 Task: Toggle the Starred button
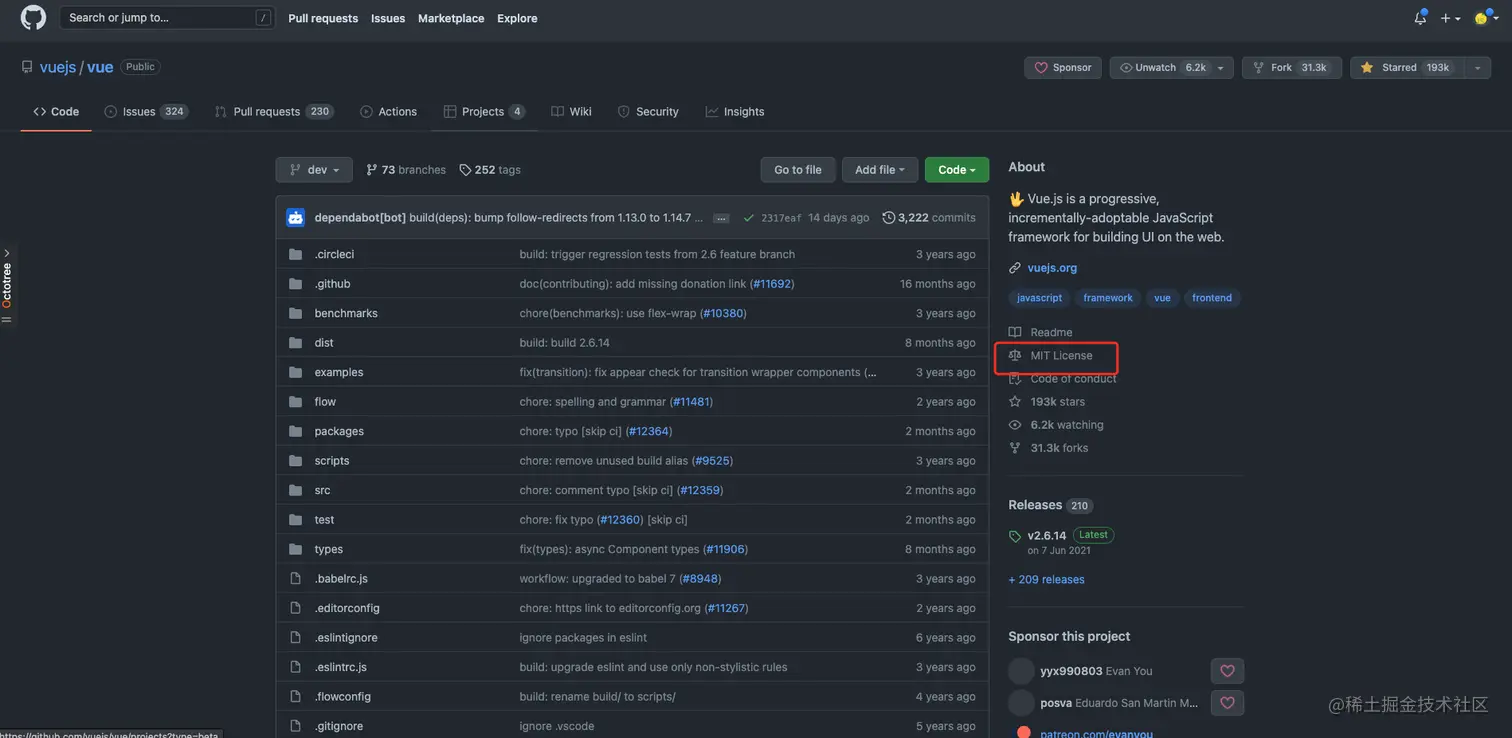click(x=1405, y=67)
